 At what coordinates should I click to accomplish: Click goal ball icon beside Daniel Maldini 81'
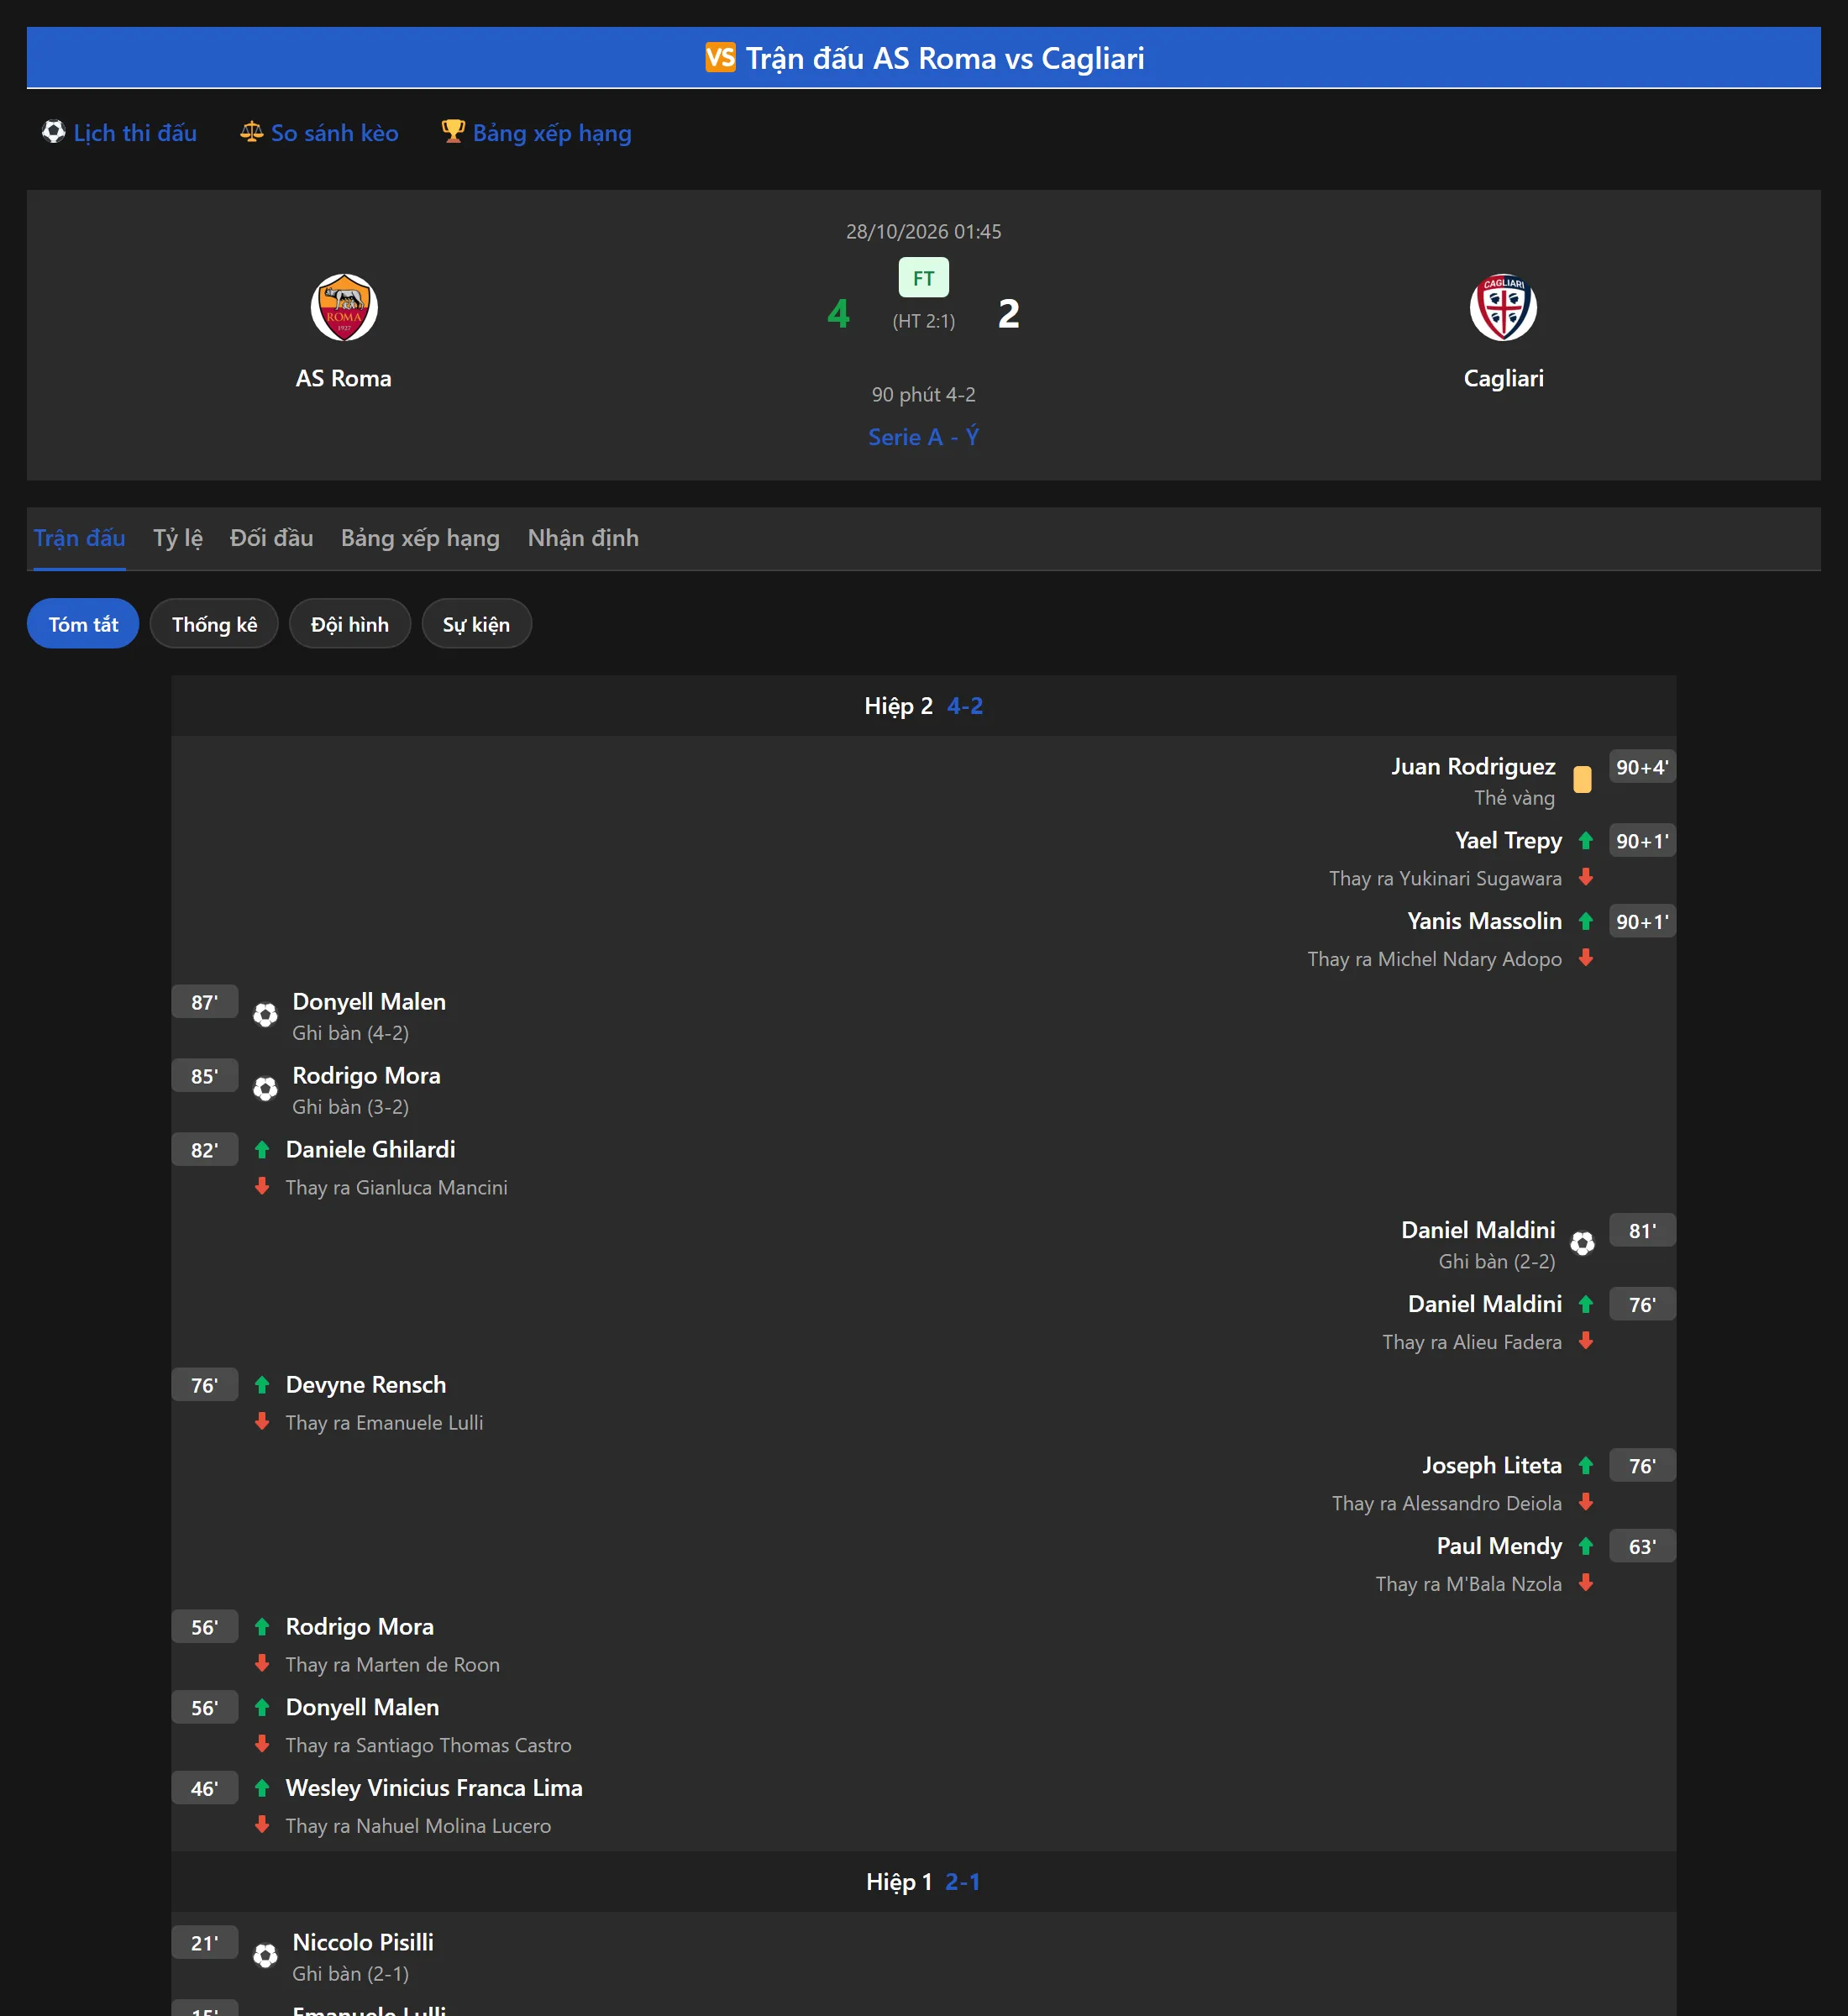click(x=1582, y=1243)
